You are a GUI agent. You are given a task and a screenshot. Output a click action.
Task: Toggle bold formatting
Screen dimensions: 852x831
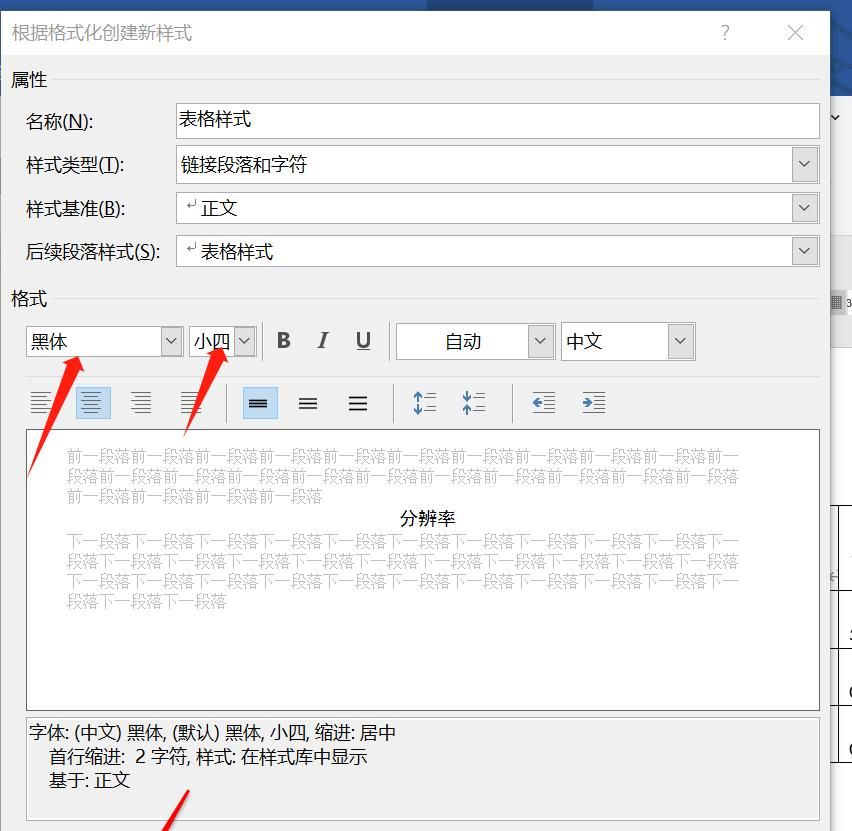[284, 341]
